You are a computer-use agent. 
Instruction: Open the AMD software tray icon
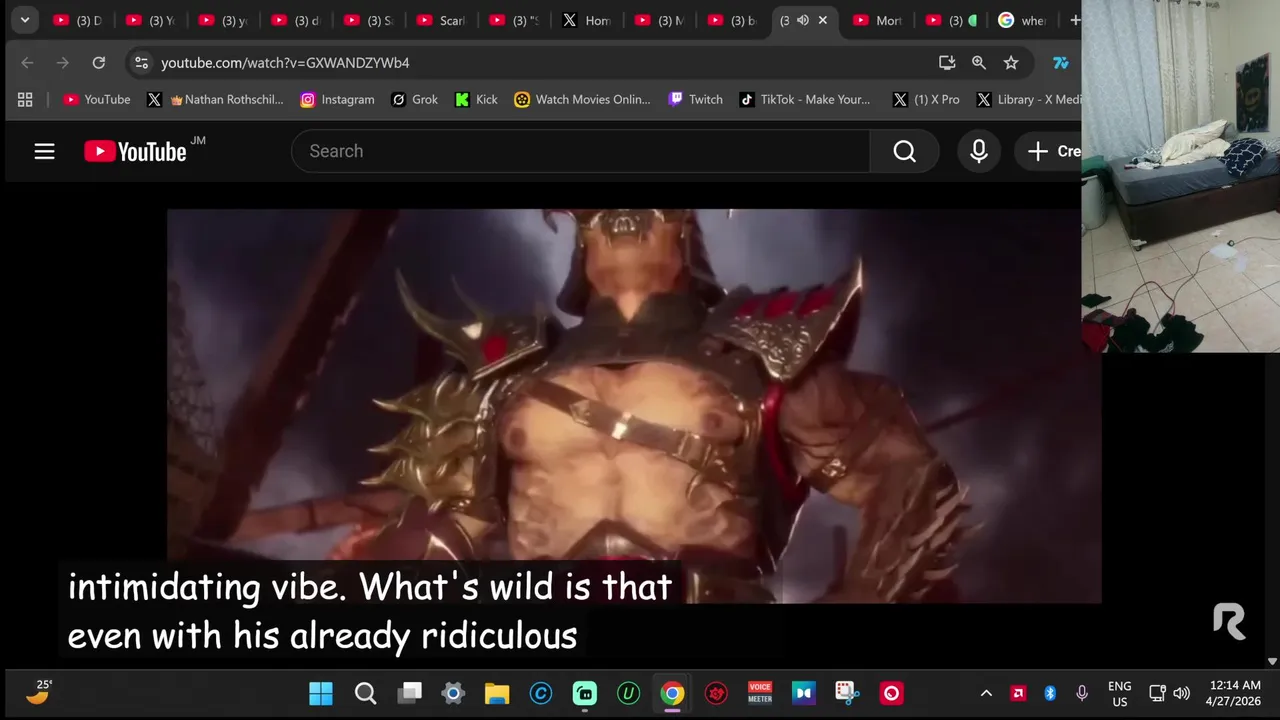pyautogui.click(x=1018, y=693)
